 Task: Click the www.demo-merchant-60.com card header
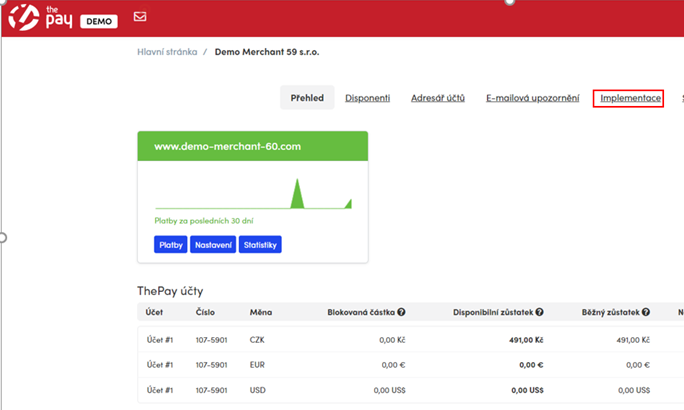pos(252,146)
